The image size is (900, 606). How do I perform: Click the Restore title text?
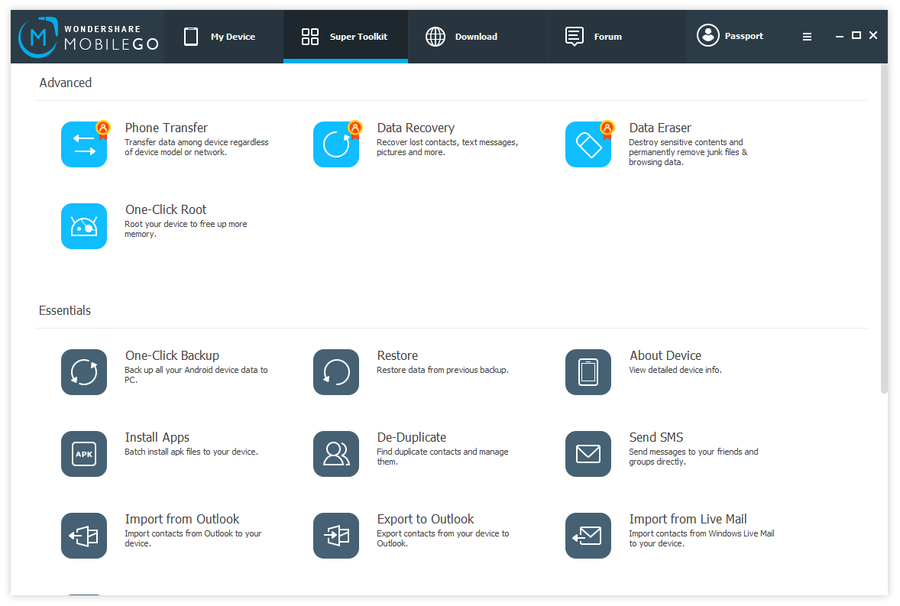pos(397,356)
